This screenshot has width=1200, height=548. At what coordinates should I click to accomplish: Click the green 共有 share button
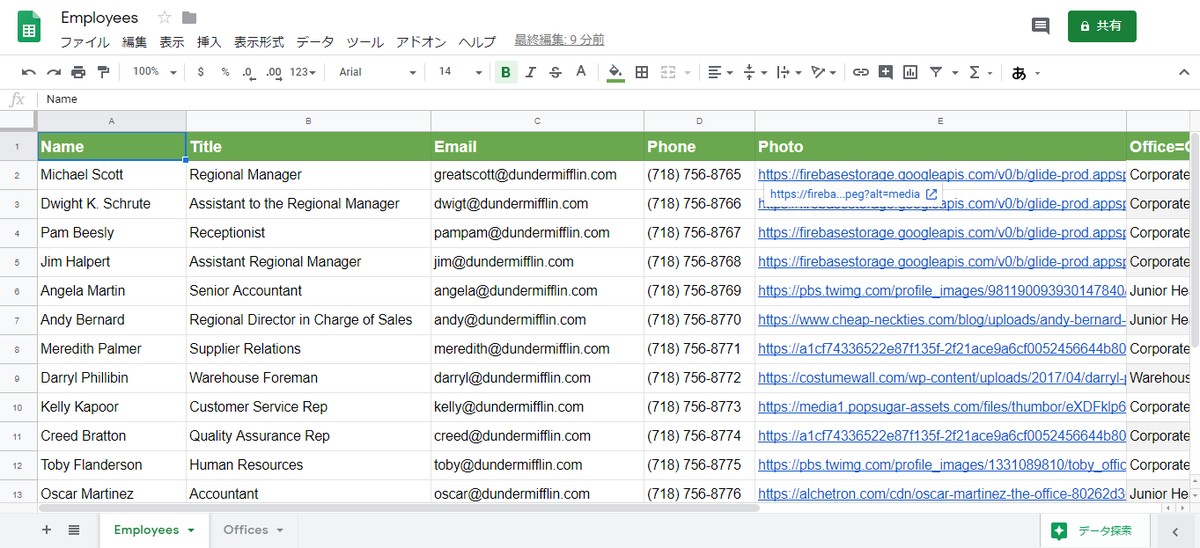pos(1102,26)
